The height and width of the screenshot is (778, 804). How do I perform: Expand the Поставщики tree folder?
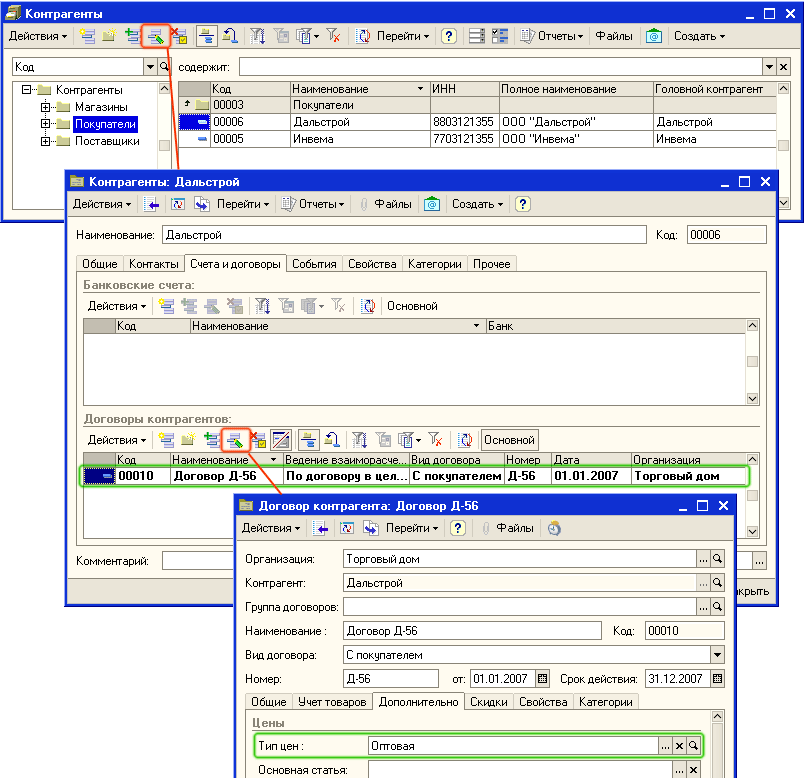pos(46,141)
